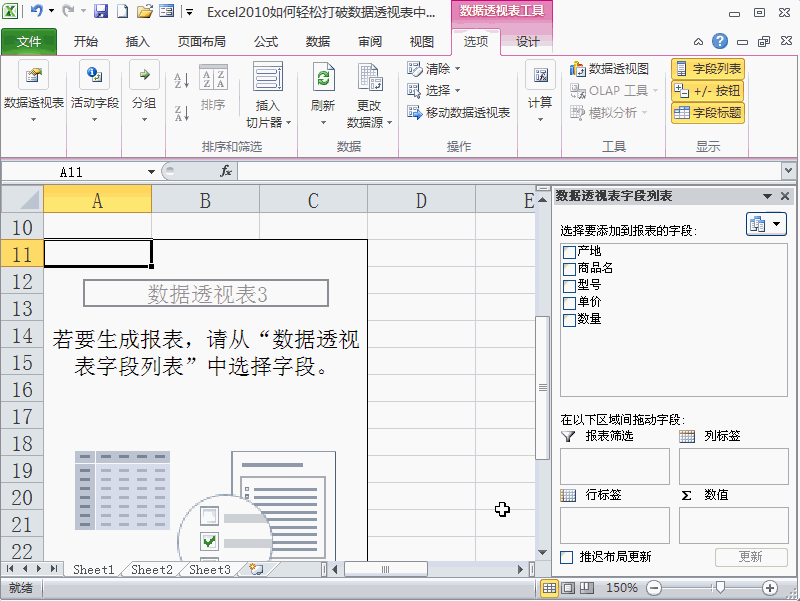Viewport: 800px width, 601px height.
Task: Click the insert new worksheet tab icon
Action: (x=257, y=569)
